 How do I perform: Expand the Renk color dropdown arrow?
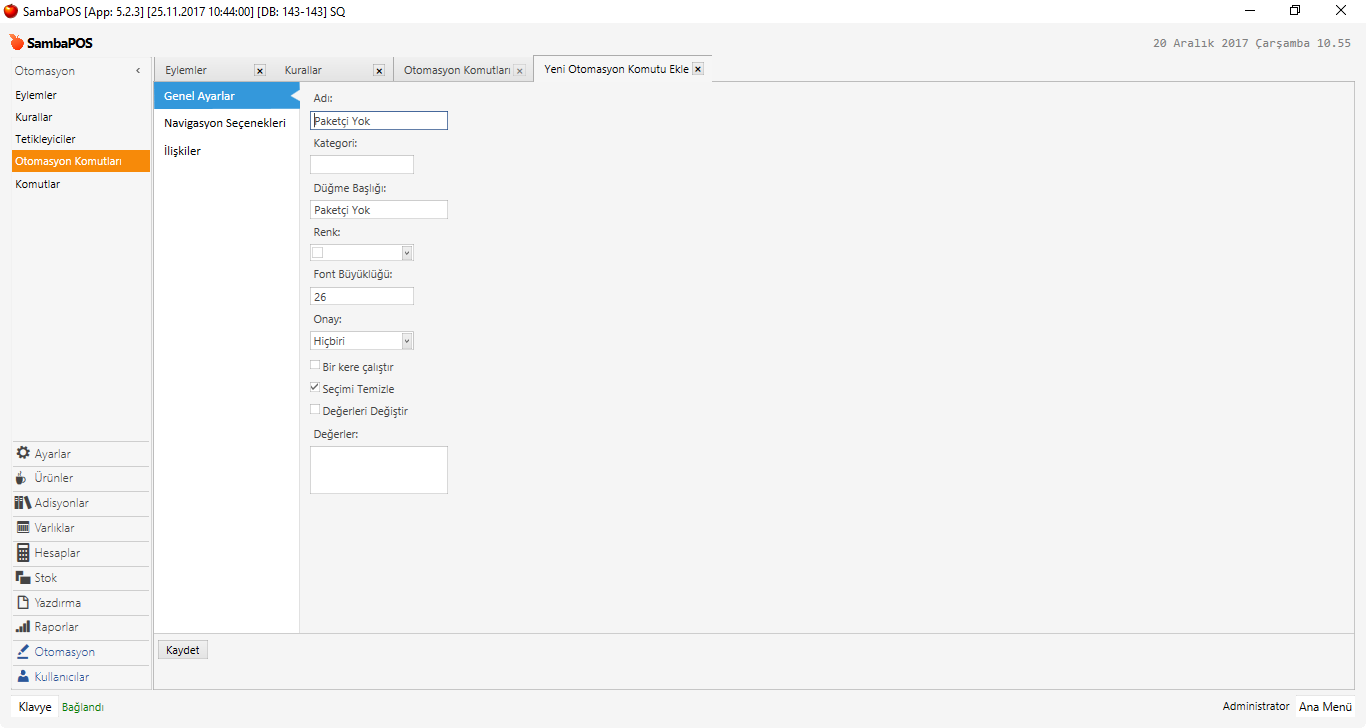tap(406, 253)
